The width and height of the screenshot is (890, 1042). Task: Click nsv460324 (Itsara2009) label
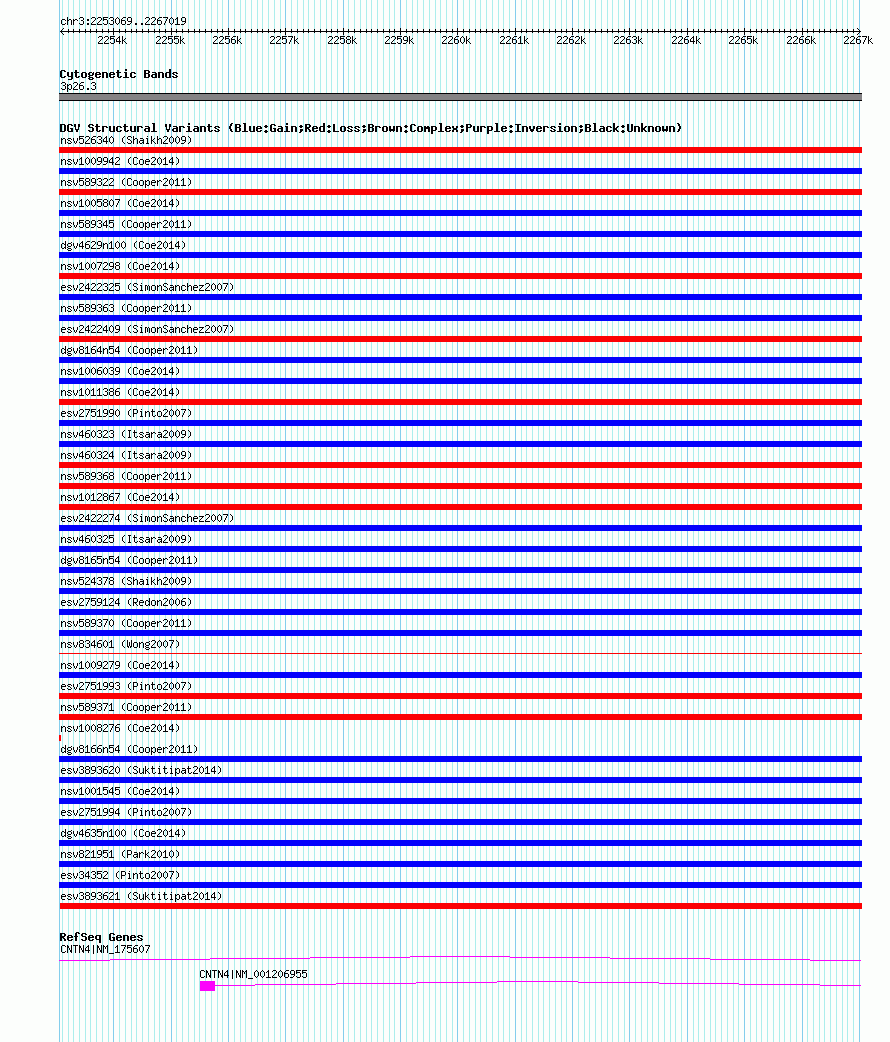coord(126,455)
